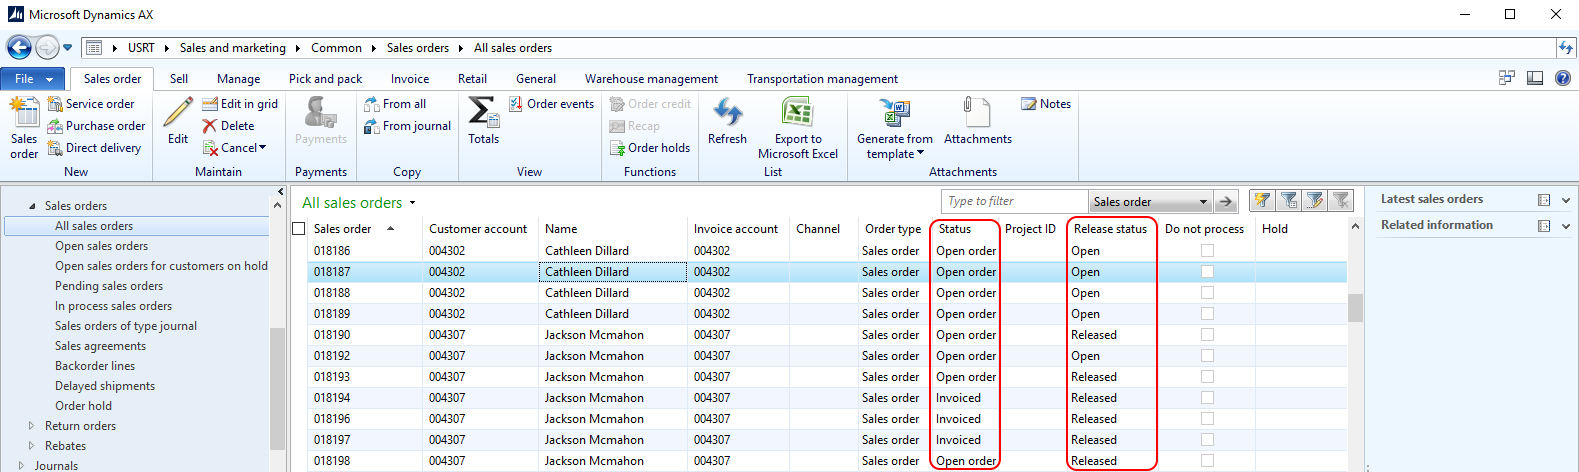Screen dimensions: 1579x472
Task: Switch to the Invoice tab
Action: click(x=410, y=79)
